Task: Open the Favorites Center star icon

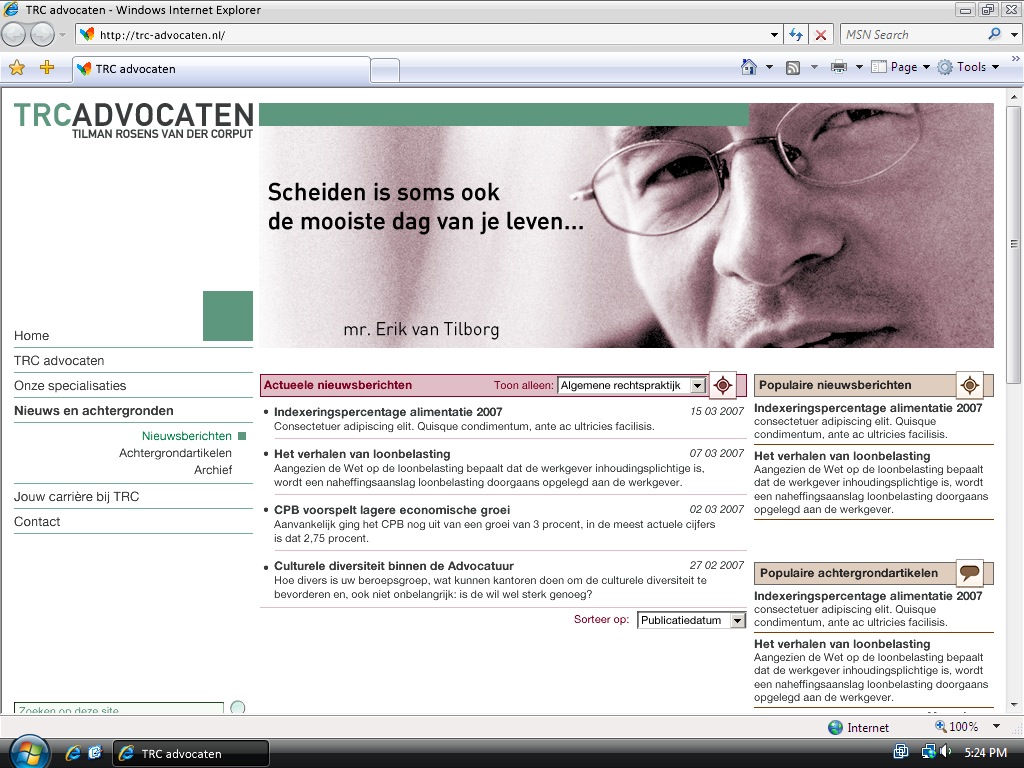Action: click(17, 67)
